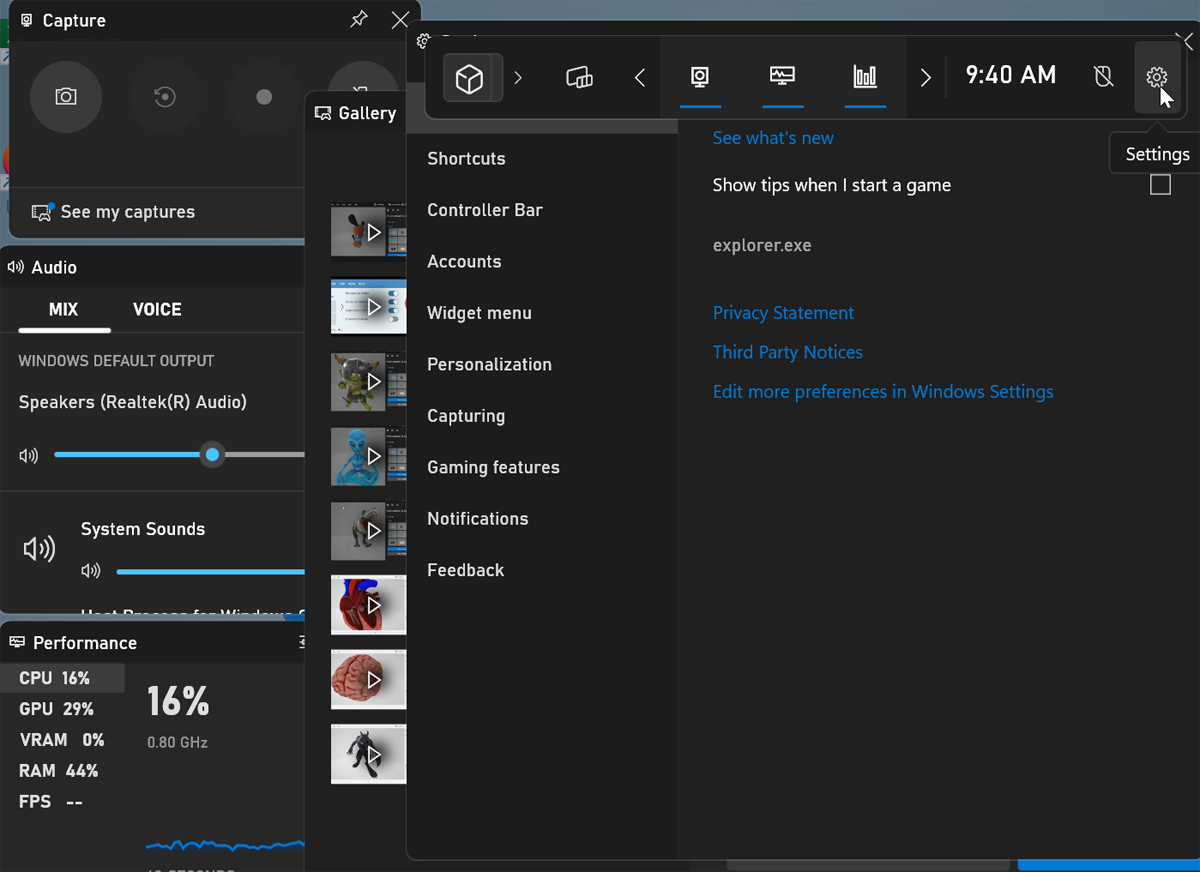The image size is (1200, 872).
Task: Open the Resources bar-chart widget icon
Action: [x=865, y=78]
